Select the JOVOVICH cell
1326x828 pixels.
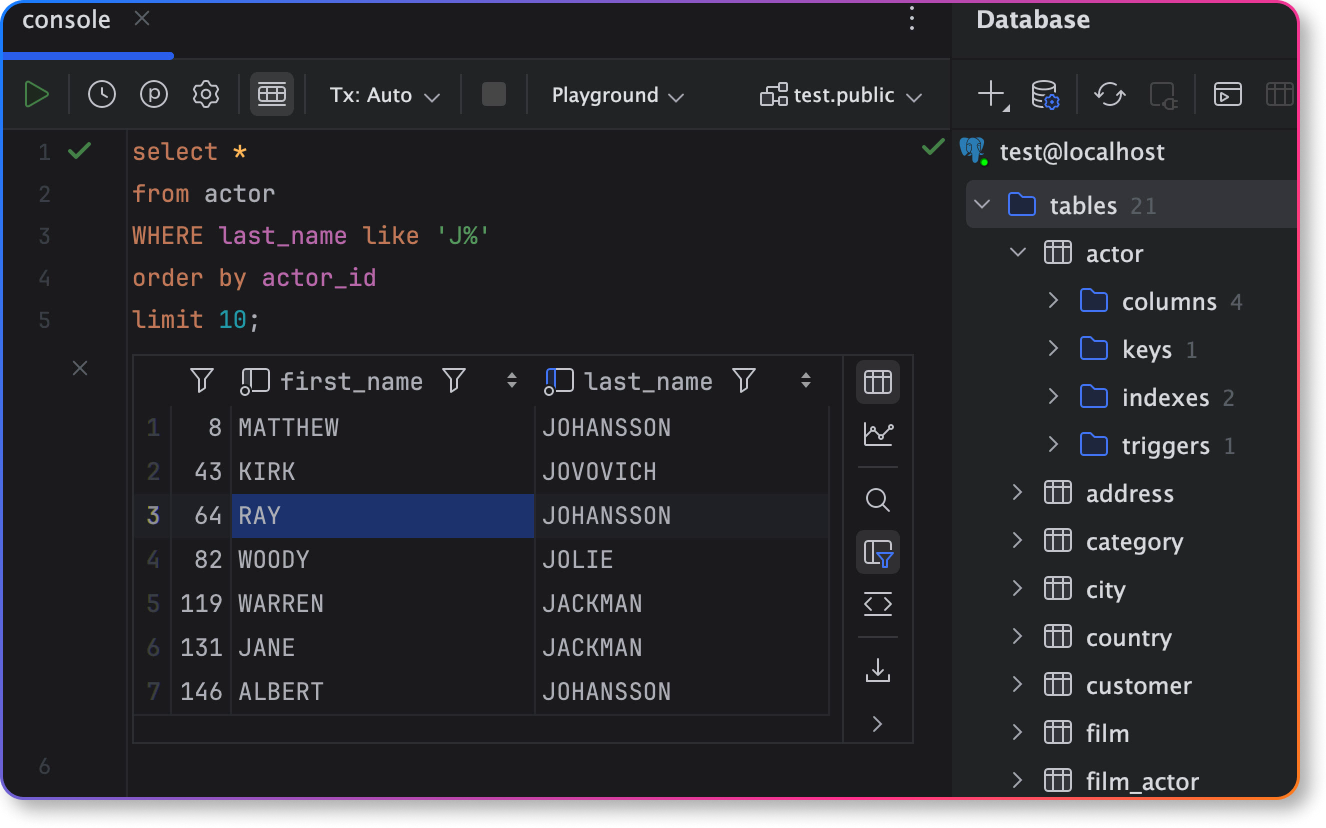(x=682, y=472)
